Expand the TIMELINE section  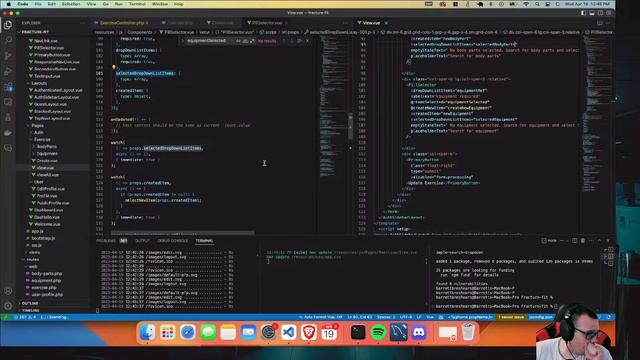coord(31,311)
